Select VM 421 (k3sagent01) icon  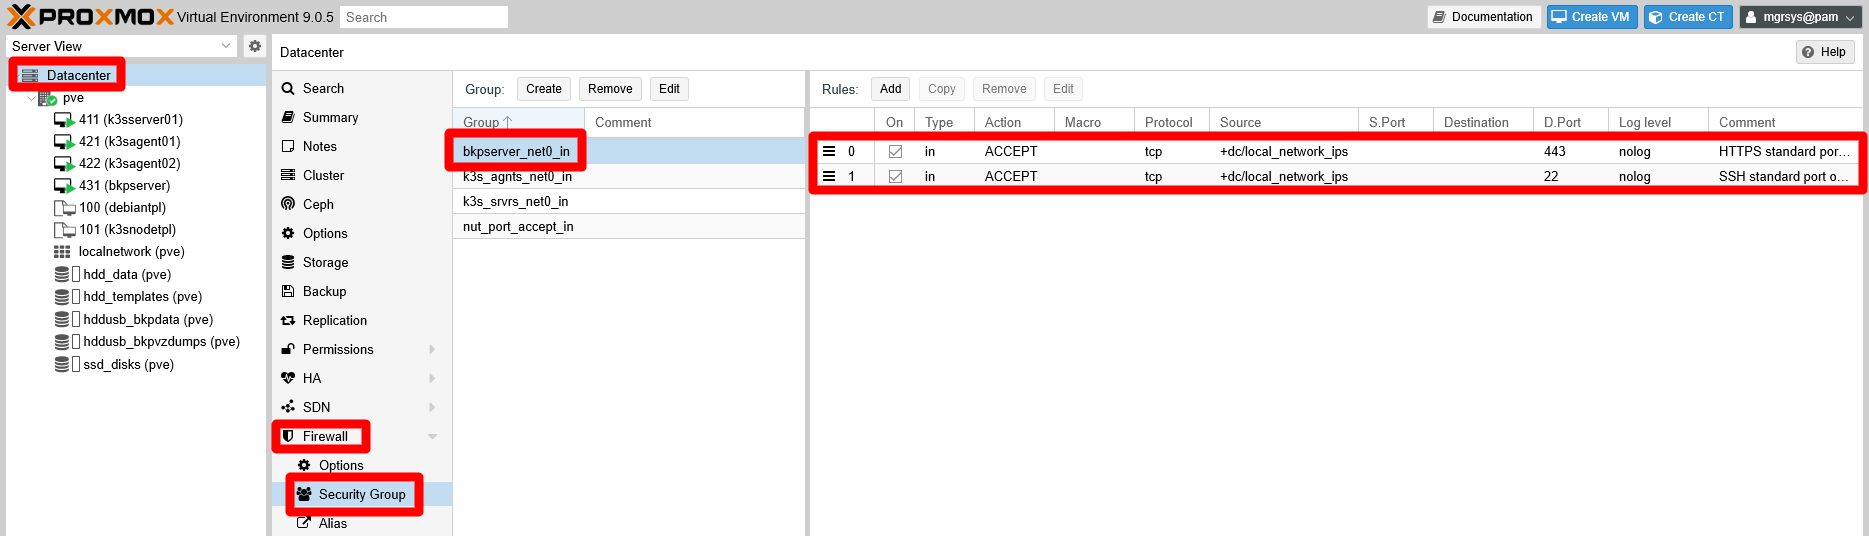pos(64,142)
